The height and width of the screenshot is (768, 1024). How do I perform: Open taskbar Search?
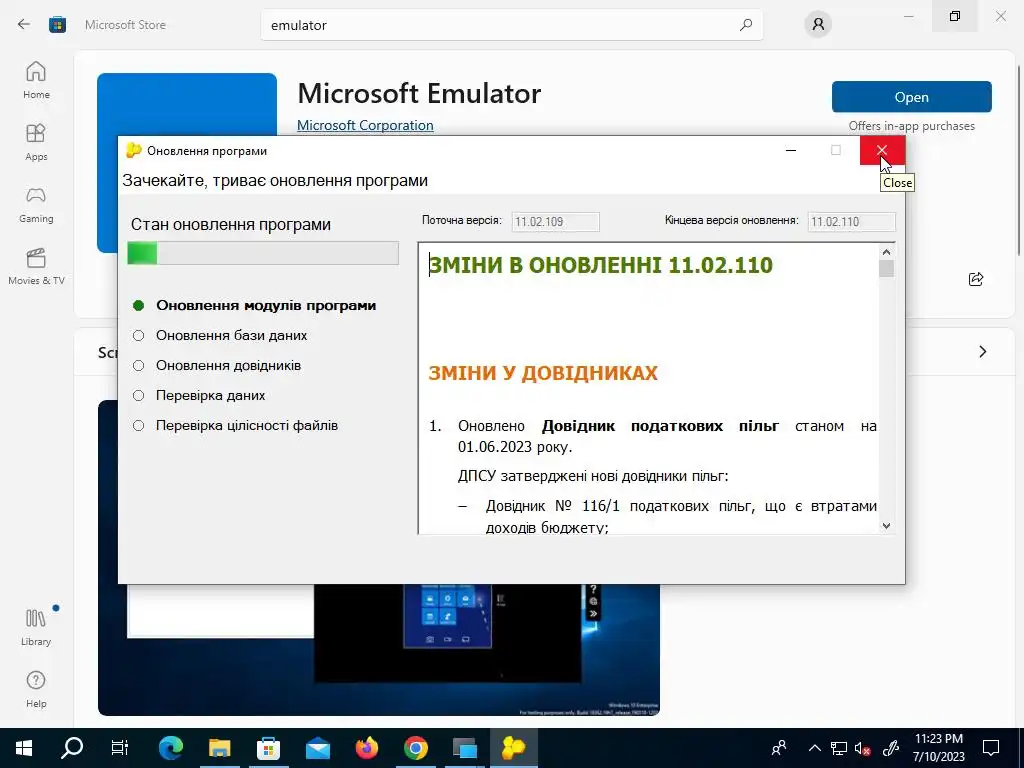coord(72,748)
